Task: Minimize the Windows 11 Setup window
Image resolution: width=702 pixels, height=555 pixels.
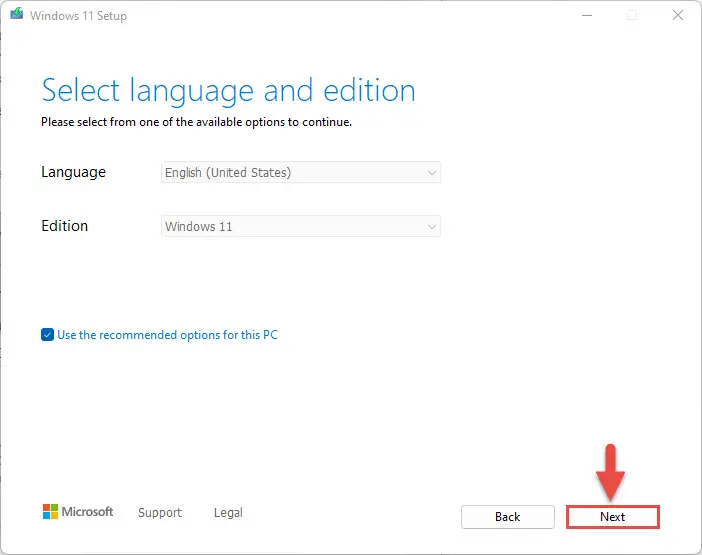Action: 587,16
